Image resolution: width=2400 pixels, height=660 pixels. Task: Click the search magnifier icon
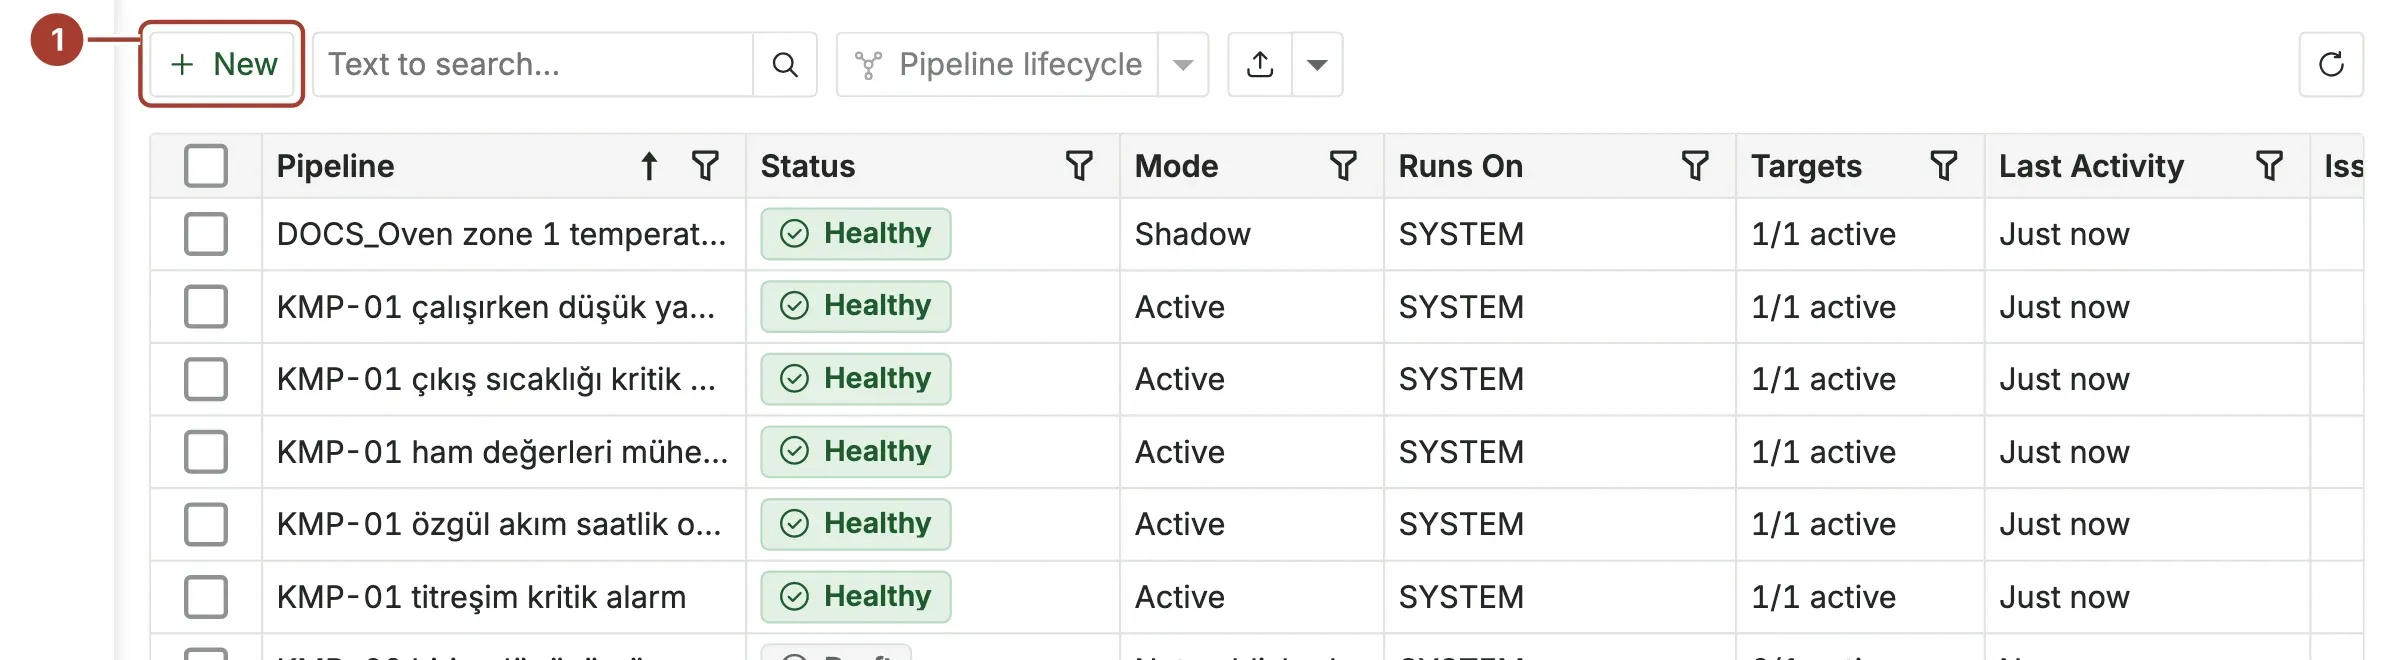pos(785,64)
